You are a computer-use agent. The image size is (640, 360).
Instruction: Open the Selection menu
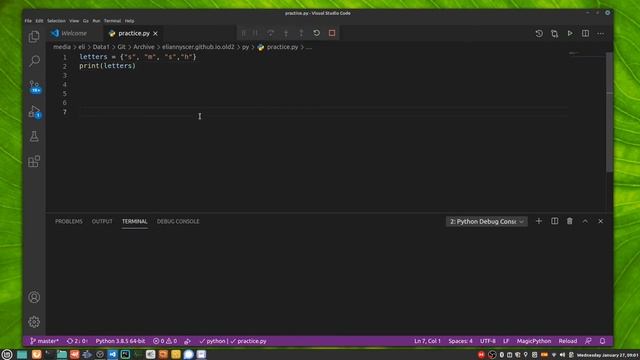pyautogui.click(x=56, y=21)
